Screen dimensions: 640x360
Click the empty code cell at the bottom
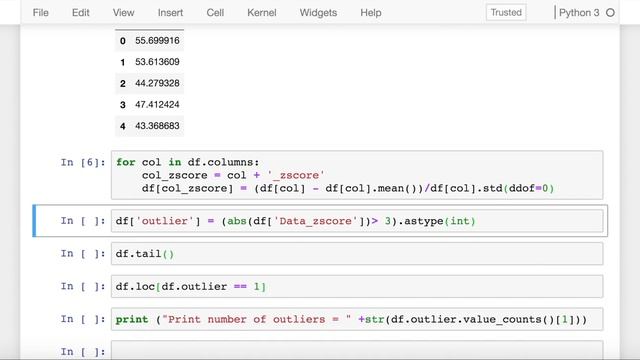[357, 350]
